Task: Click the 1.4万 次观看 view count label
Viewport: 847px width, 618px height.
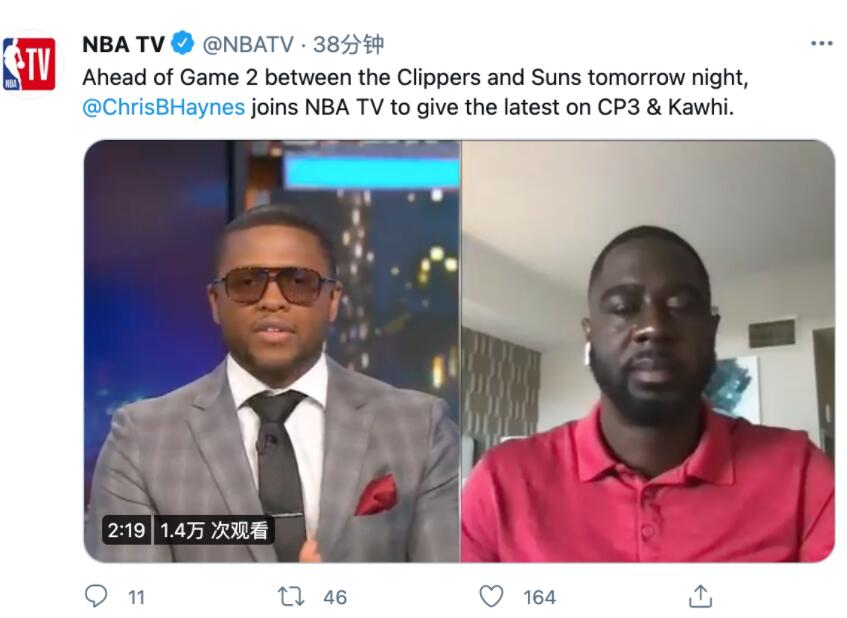Action: (x=214, y=530)
